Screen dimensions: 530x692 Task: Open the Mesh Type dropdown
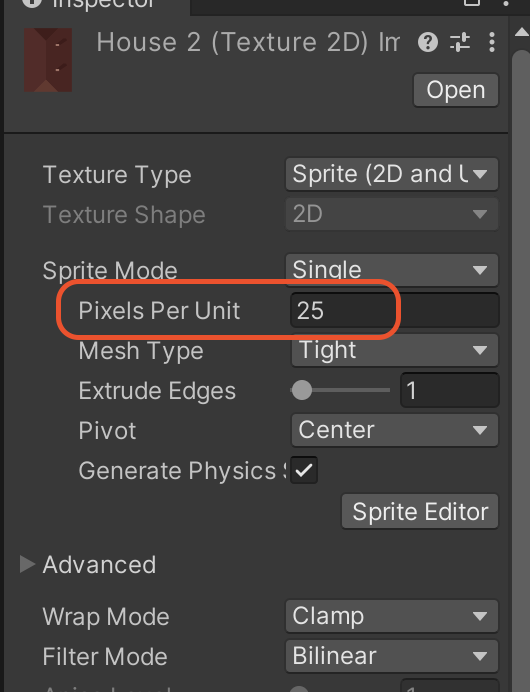click(x=395, y=350)
